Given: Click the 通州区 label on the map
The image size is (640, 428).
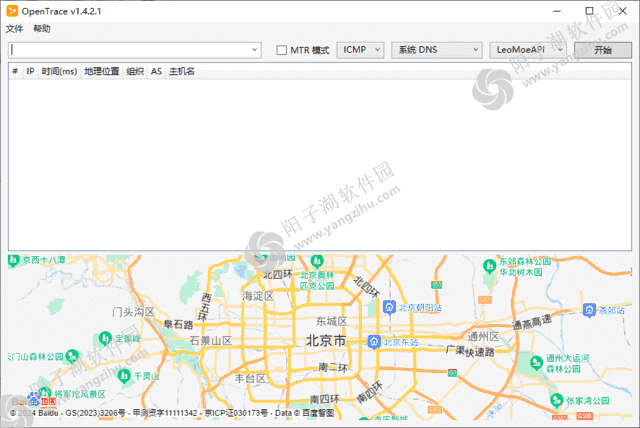Looking at the screenshot, I should tap(483, 336).
